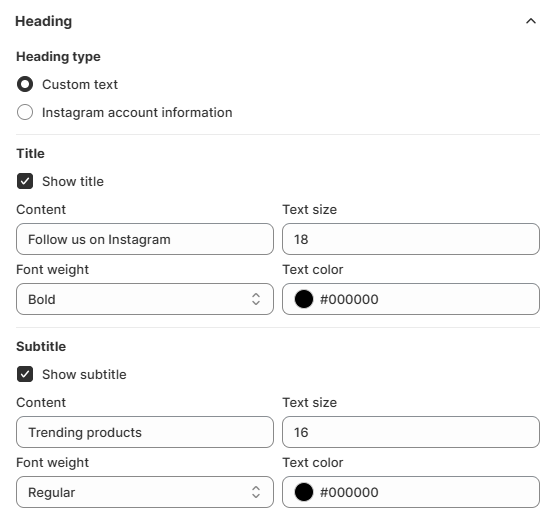Open the subtitle text color black swatch
This screenshot has width=557, height=526.
(304, 492)
